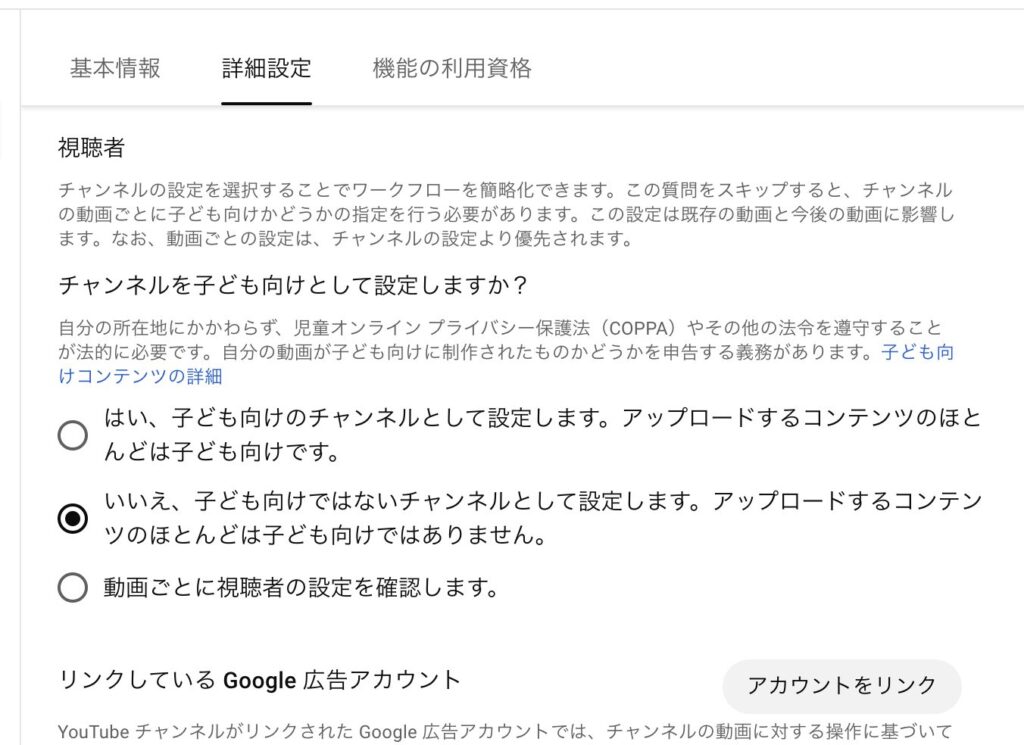Select the はい、子ども向け radio button
Screen dimensions: 1024x745
point(73,435)
